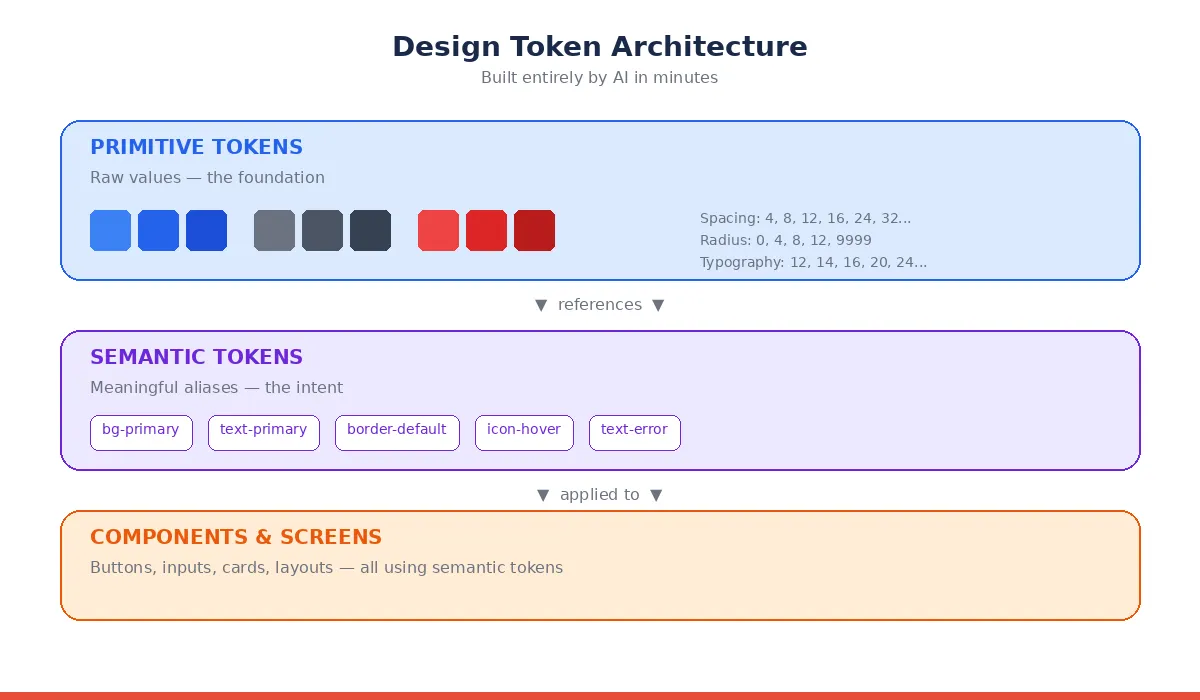Pick the lightest red swatch
This screenshot has height=700, width=1200.
click(x=438, y=230)
